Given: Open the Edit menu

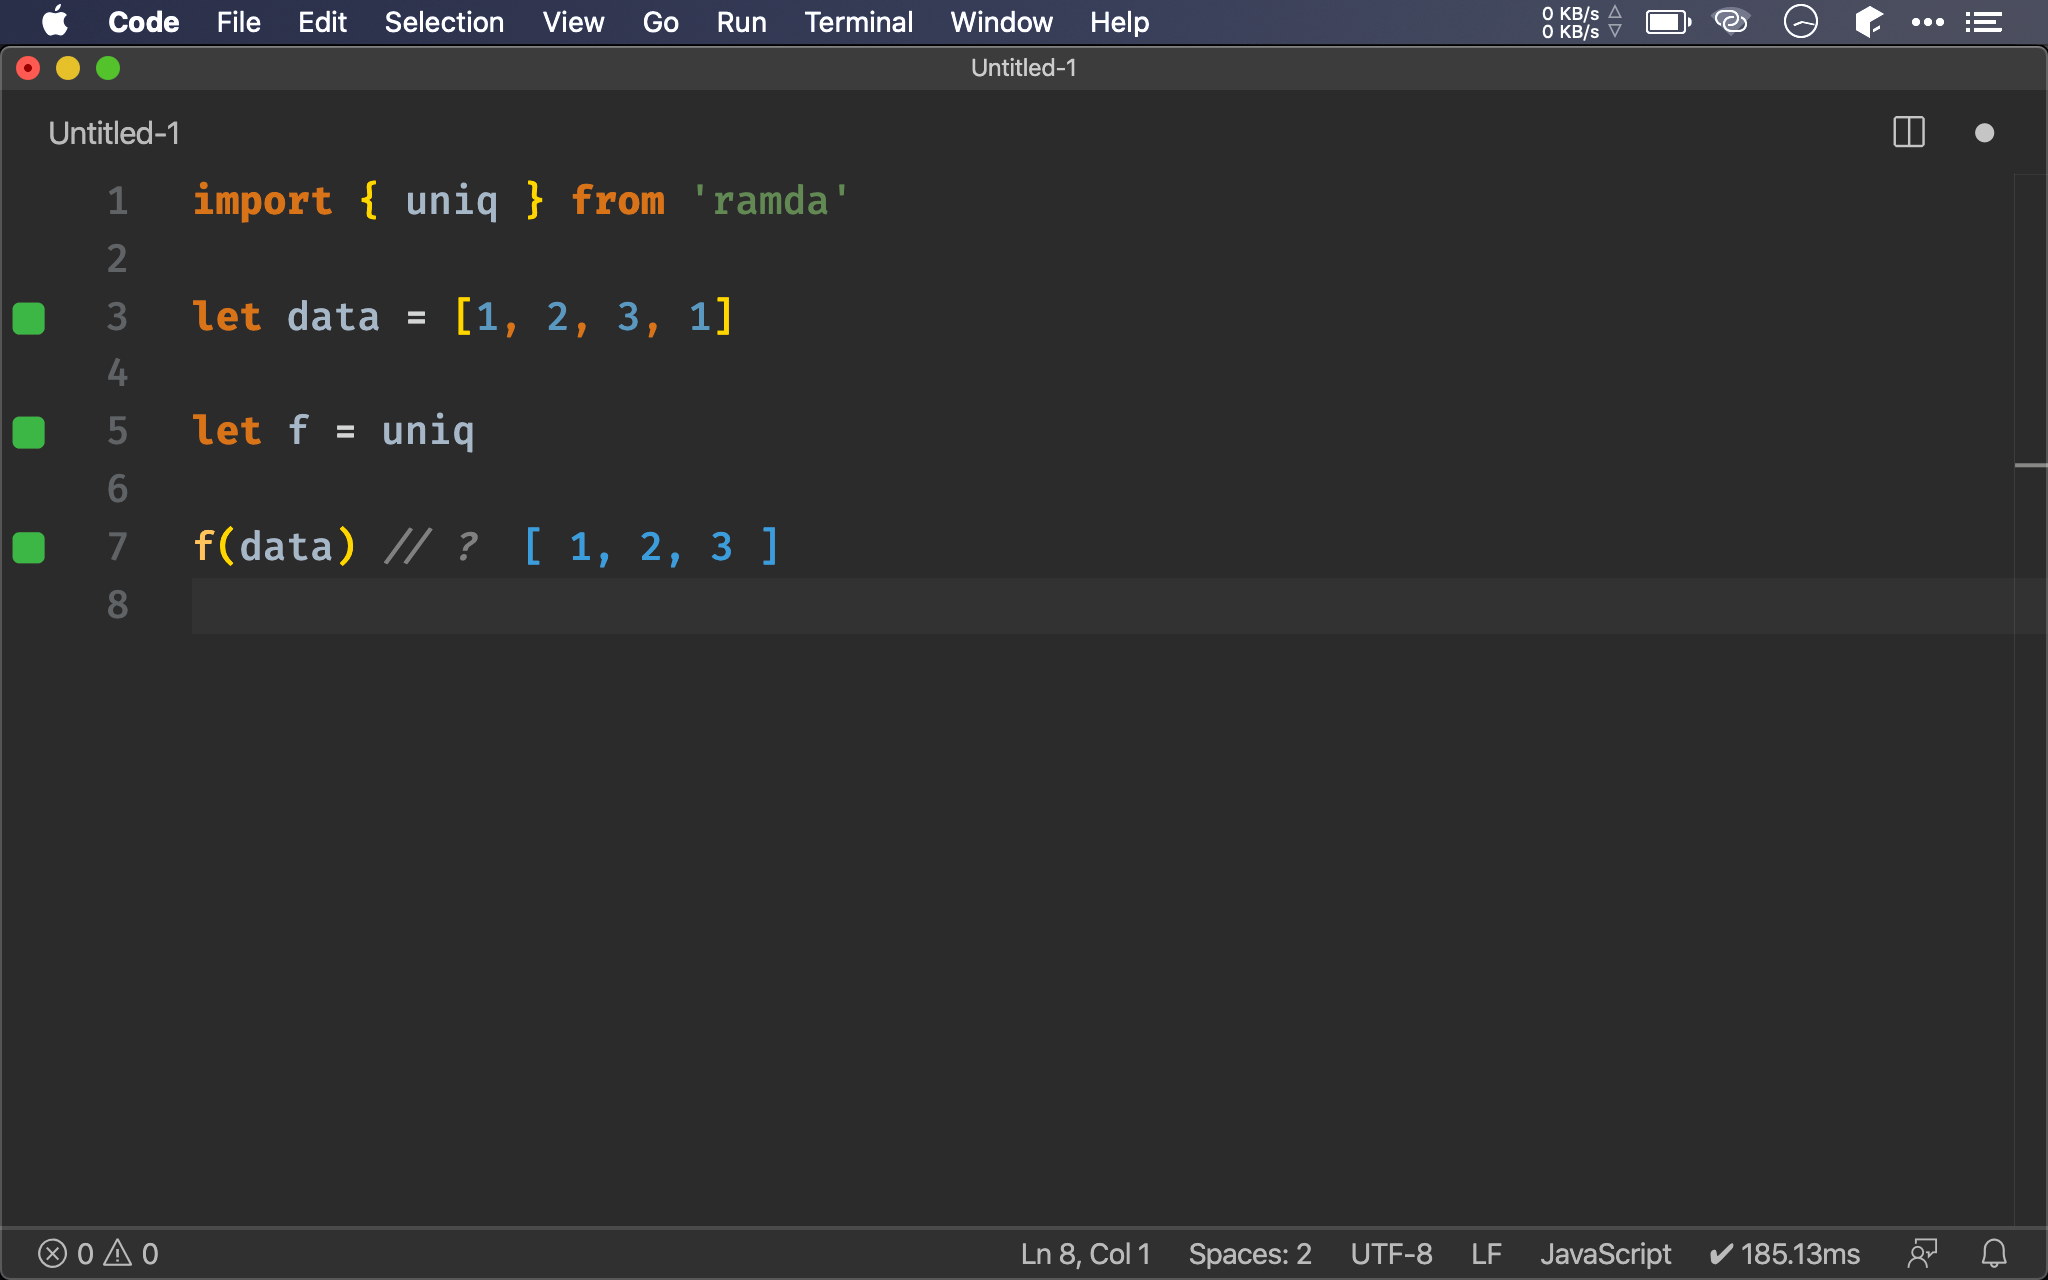Looking at the screenshot, I should coord(322,22).
